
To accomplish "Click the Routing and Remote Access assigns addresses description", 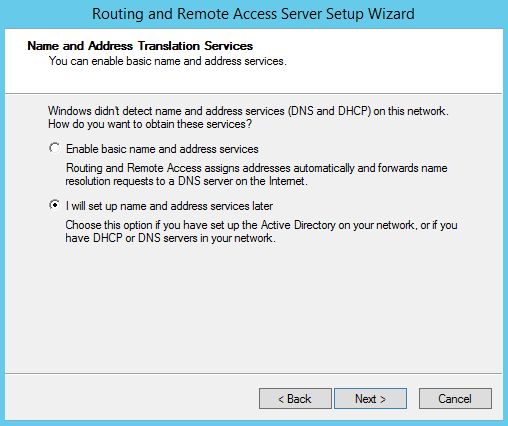I will pyautogui.click(x=257, y=168).
